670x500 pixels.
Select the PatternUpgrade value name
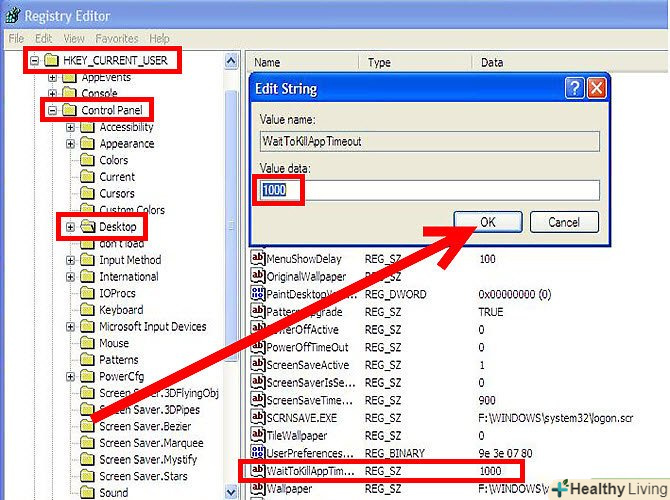[304, 312]
